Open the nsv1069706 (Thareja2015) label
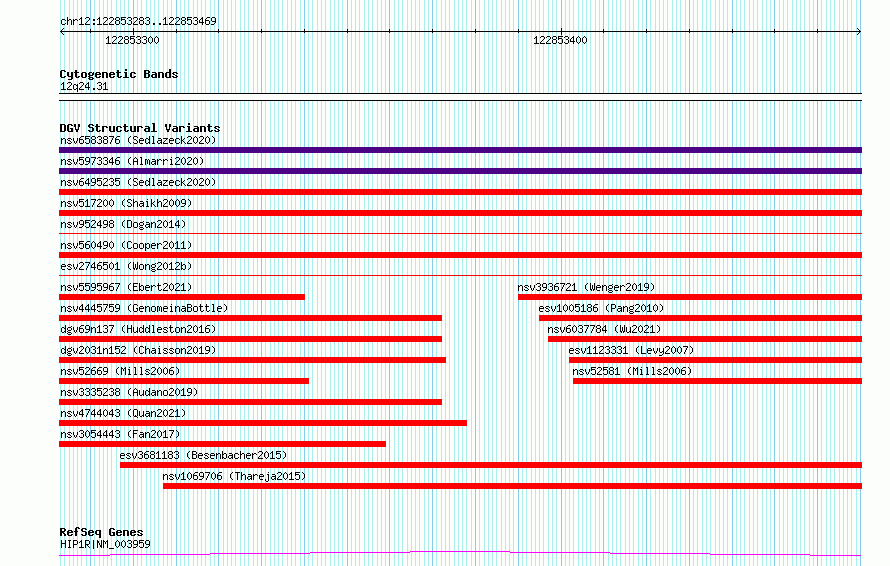Image resolution: width=890 pixels, height=566 pixels. click(x=234, y=476)
